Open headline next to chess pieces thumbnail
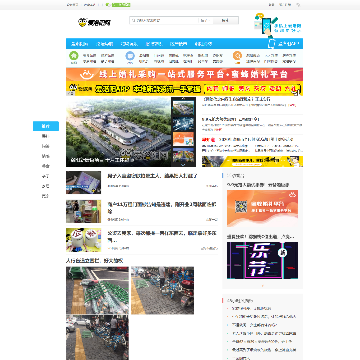The width and height of the screenshot is (360, 360). (162, 236)
